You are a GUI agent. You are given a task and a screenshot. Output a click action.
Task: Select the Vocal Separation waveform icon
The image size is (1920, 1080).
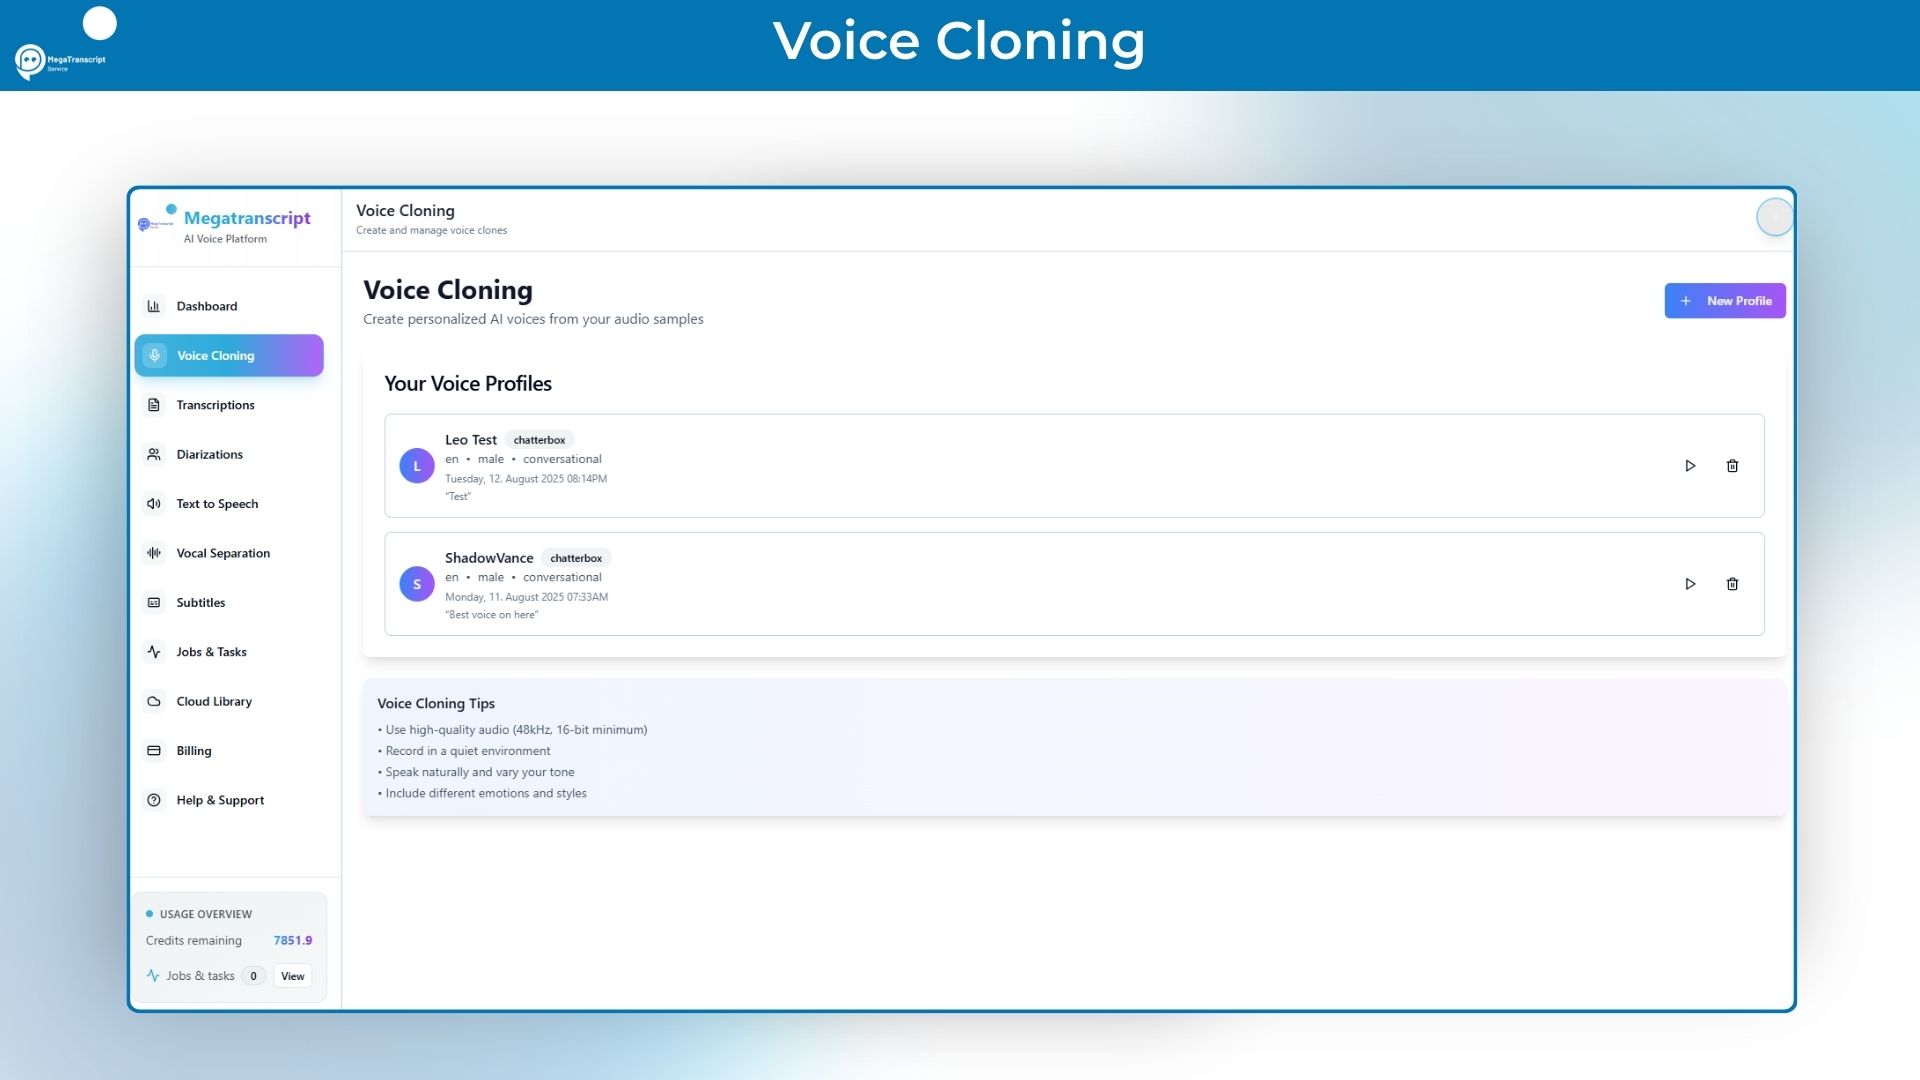154,552
